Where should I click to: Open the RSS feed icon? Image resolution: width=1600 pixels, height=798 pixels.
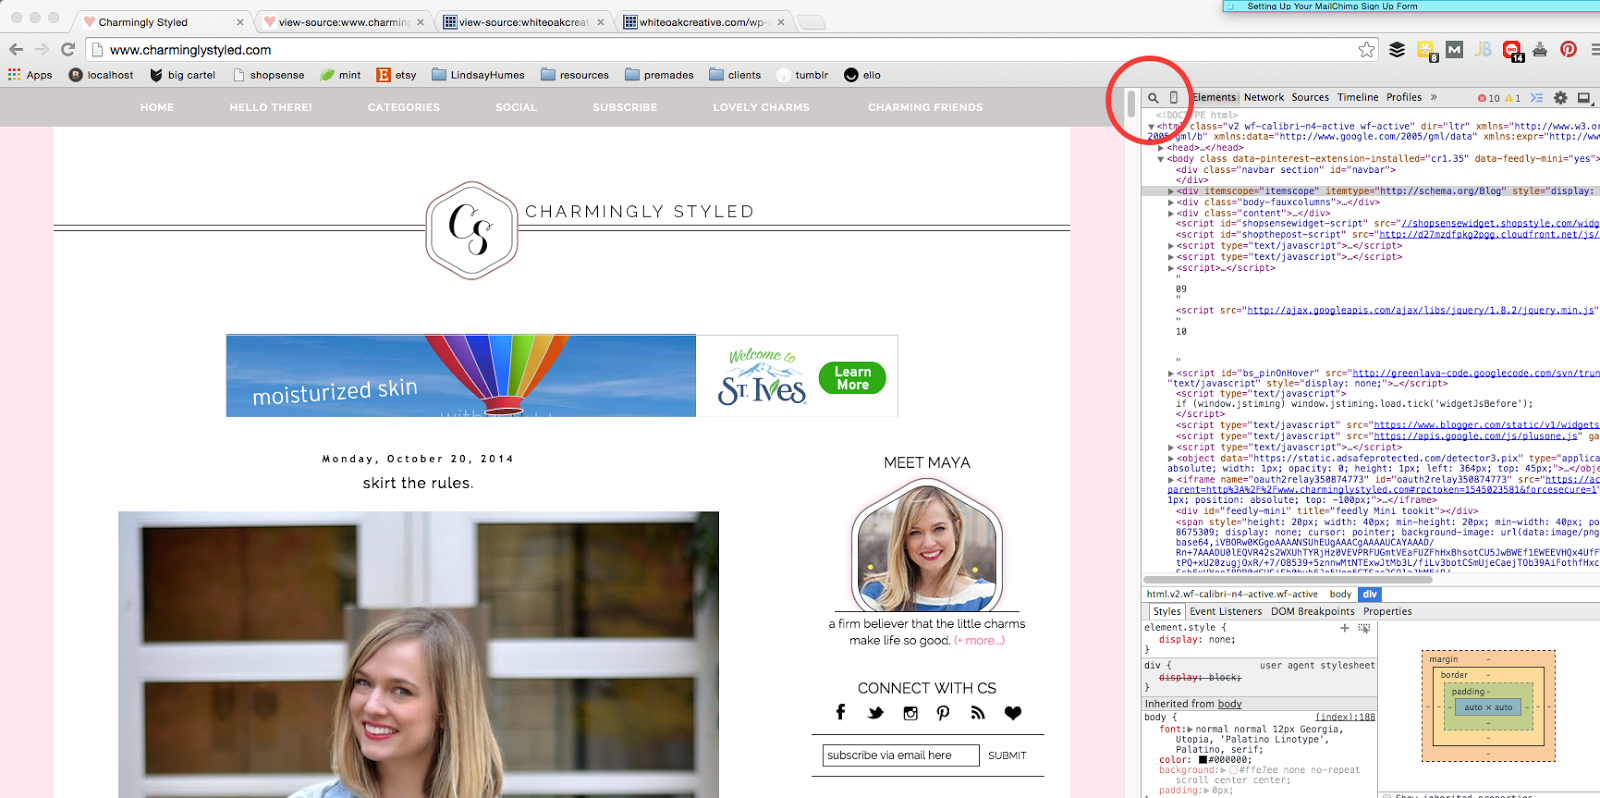[978, 713]
